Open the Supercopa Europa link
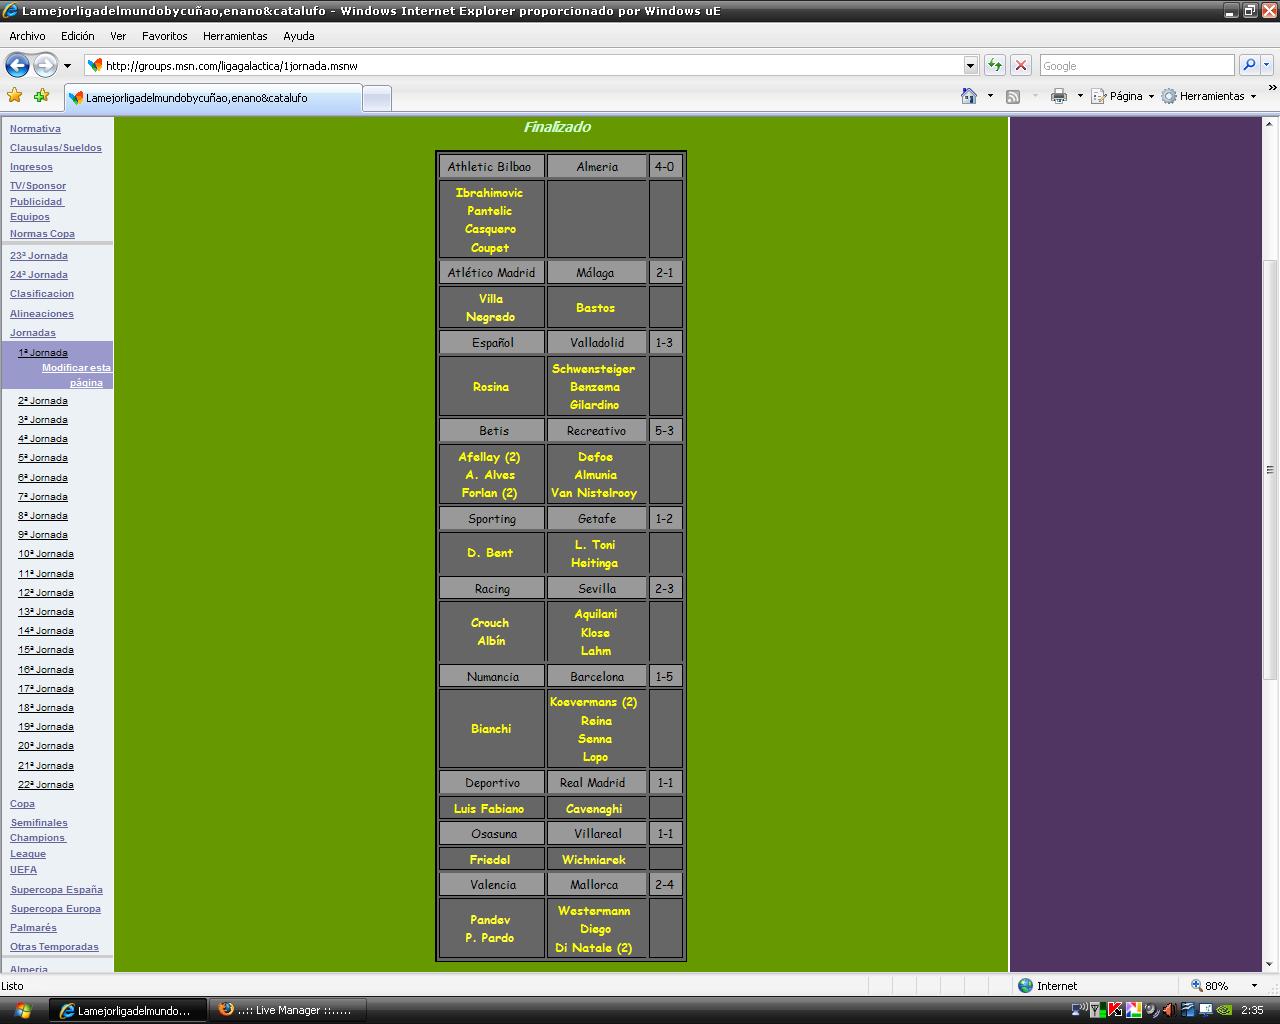The image size is (1280, 1024). click(55, 909)
